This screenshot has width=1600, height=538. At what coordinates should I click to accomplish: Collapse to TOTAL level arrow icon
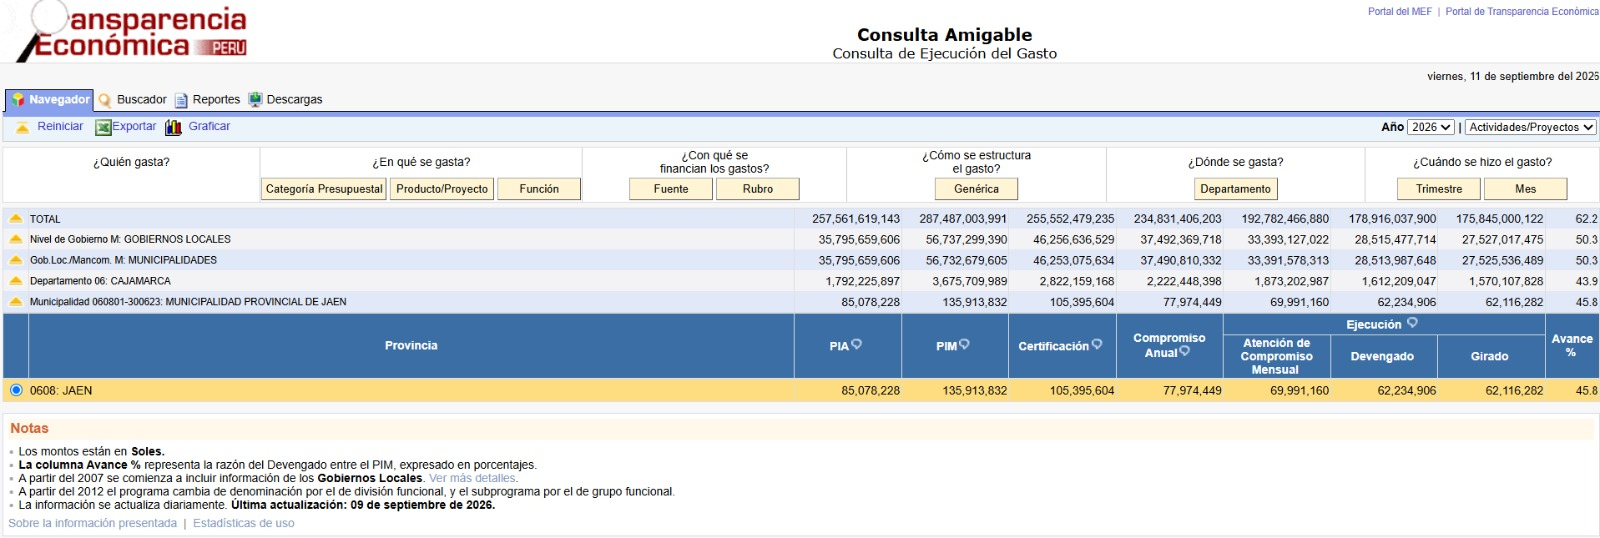(15, 218)
